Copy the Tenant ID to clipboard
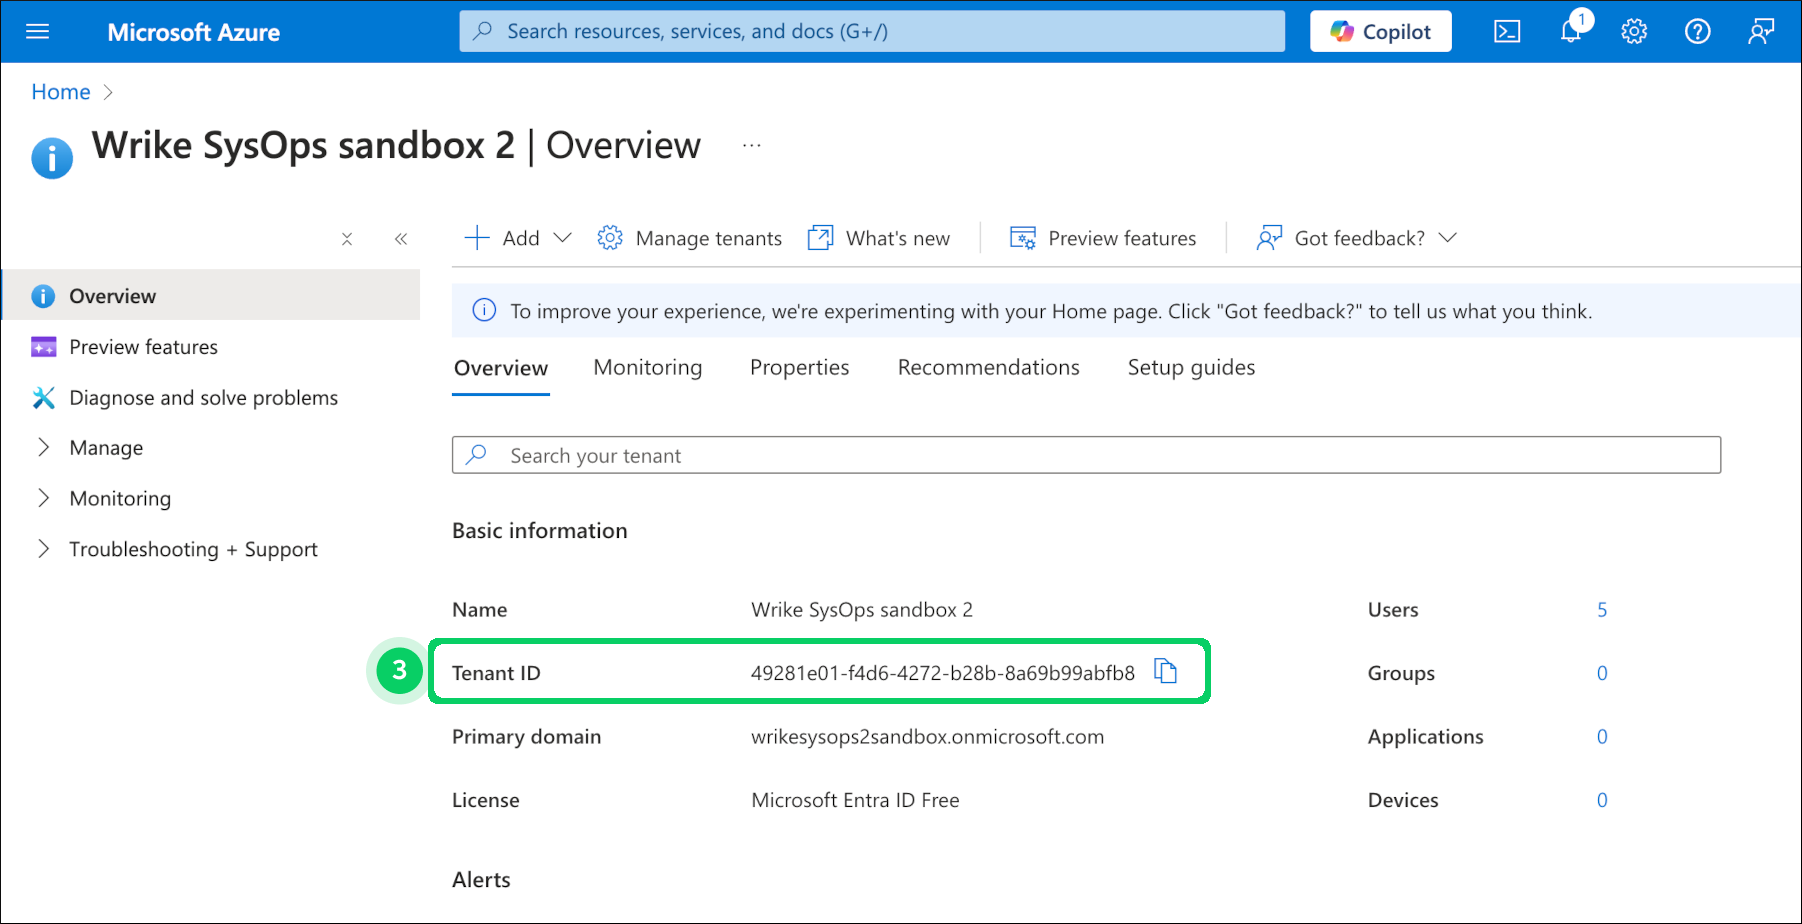Viewport: 1802px width, 924px height. (1165, 671)
